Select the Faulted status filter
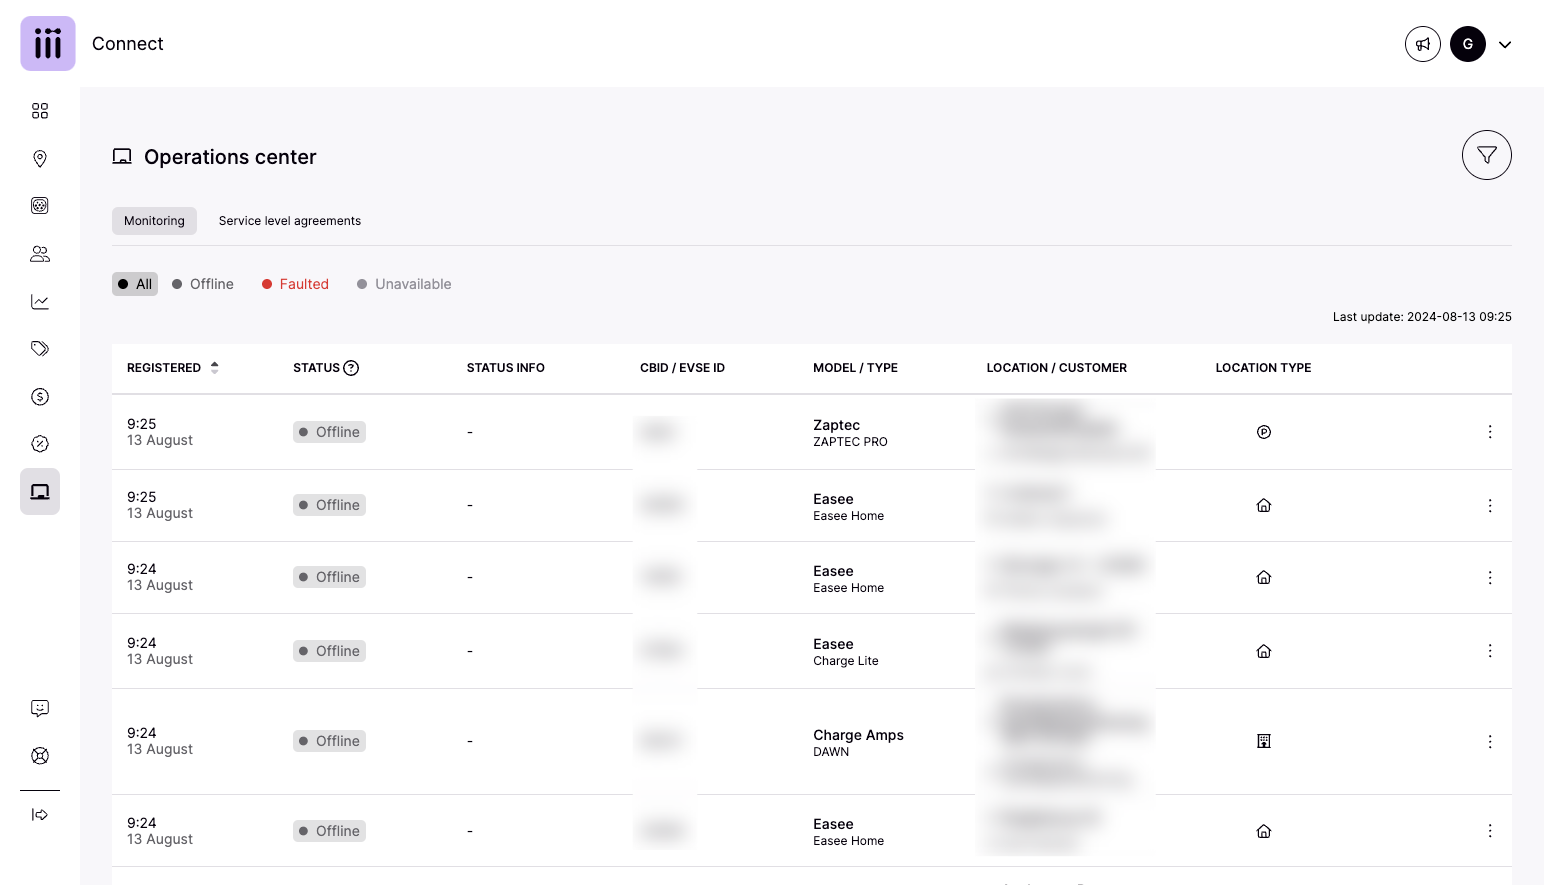The width and height of the screenshot is (1544, 885). click(295, 284)
